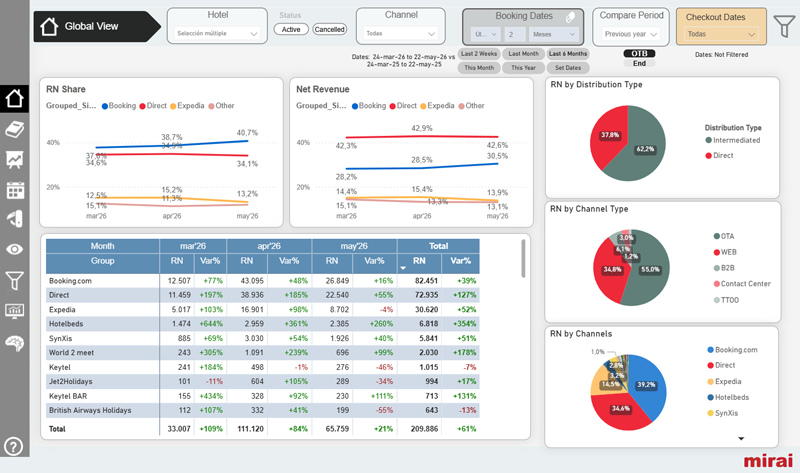Click the mirai logo
Screen dimensions: 800x473
[x=768, y=460]
